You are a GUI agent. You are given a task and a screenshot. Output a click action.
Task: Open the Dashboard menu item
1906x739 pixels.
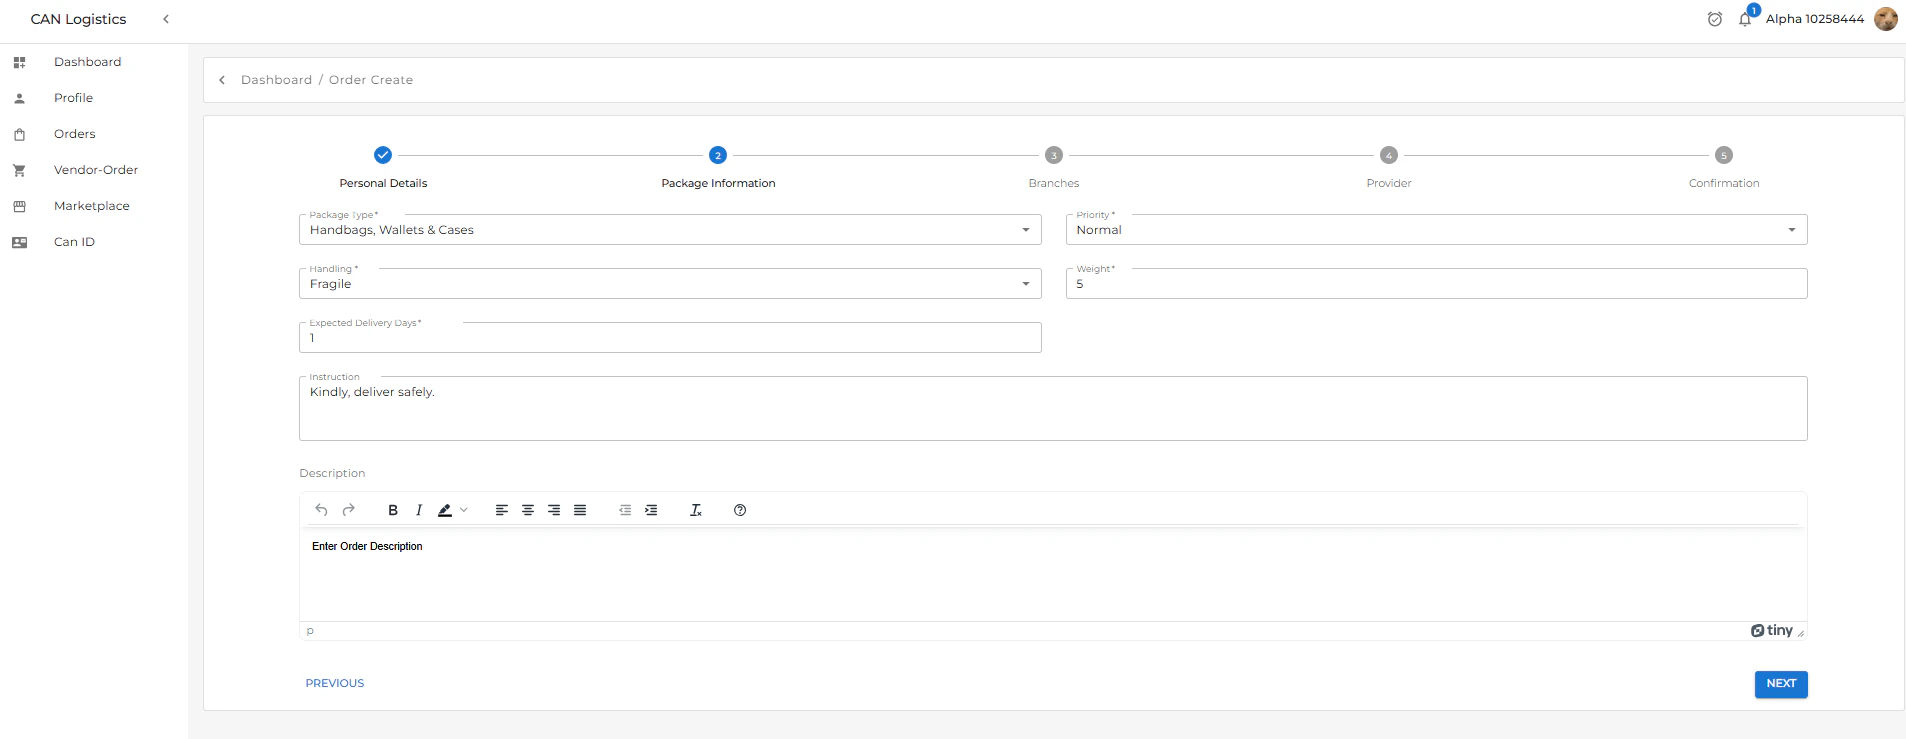click(88, 62)
